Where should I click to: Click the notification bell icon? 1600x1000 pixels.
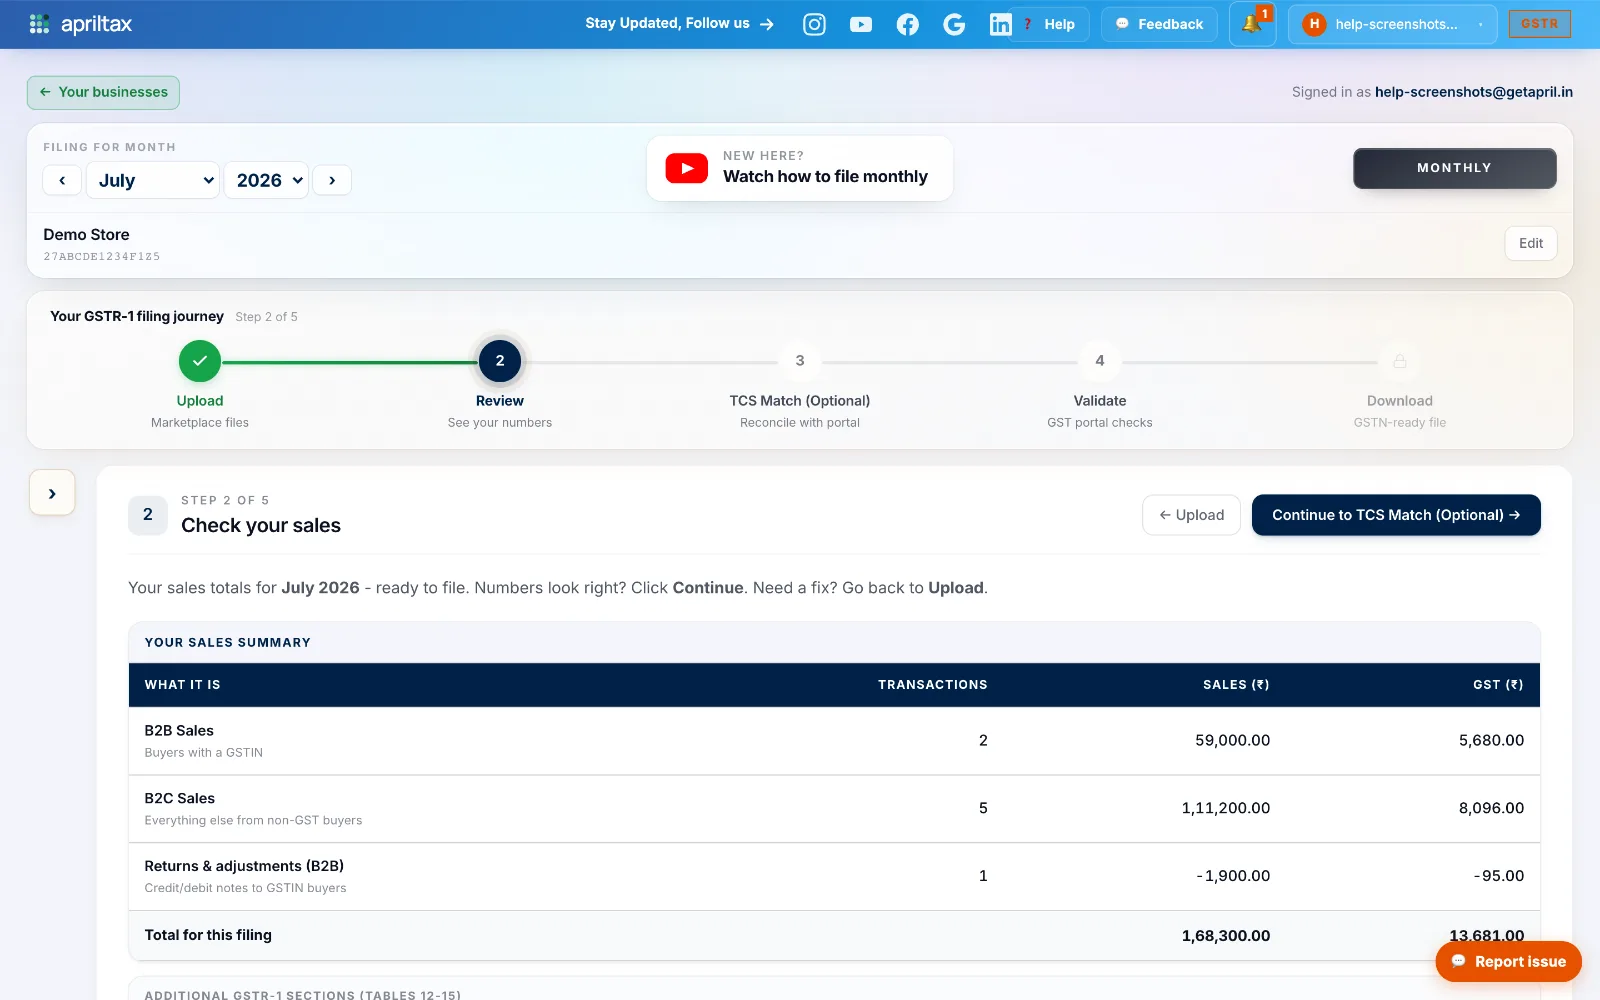click(1252, 24)
